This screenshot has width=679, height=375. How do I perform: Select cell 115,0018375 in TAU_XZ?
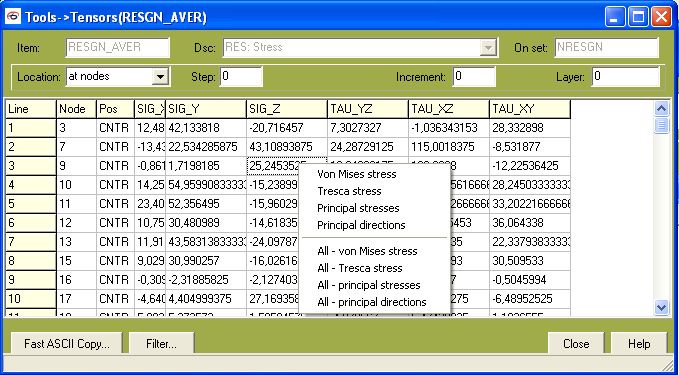tap(449, 147)
